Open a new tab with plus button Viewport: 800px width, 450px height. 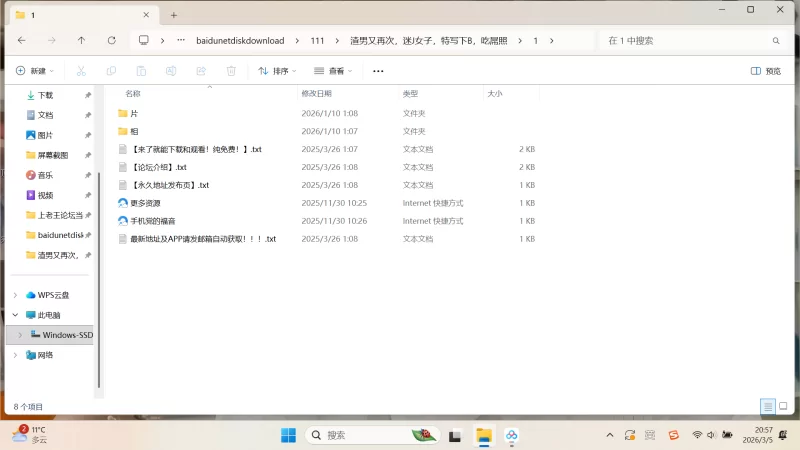point(173,15)
